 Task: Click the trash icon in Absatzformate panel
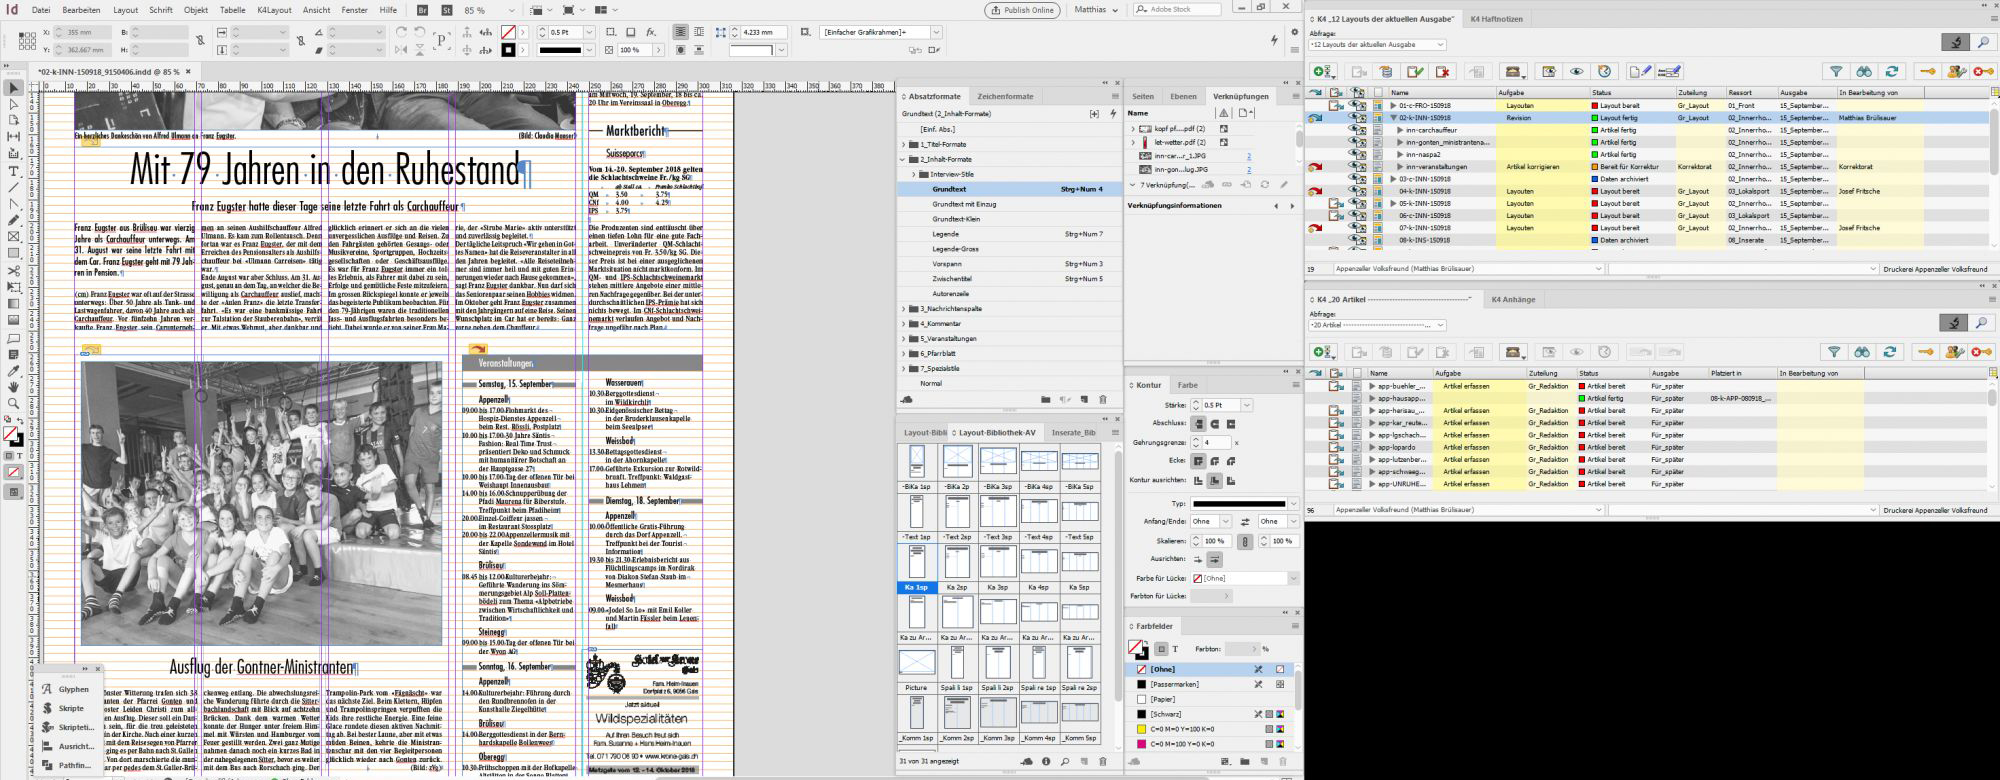click(1103, 400)
